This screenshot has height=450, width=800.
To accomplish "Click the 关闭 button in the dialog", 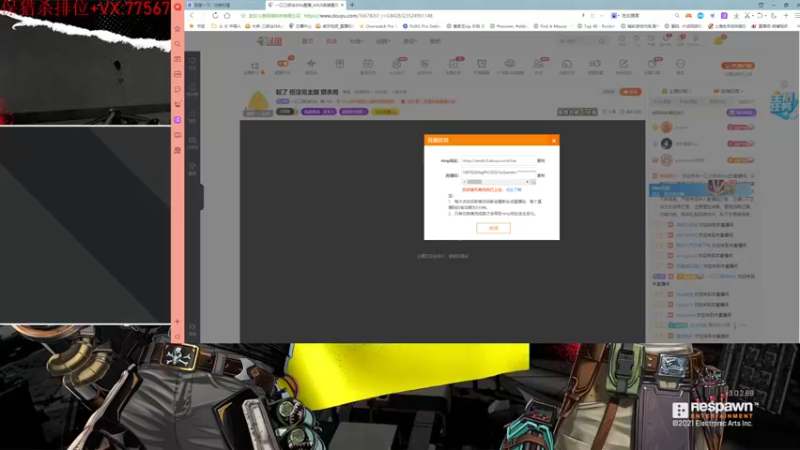I will (493, 228).
